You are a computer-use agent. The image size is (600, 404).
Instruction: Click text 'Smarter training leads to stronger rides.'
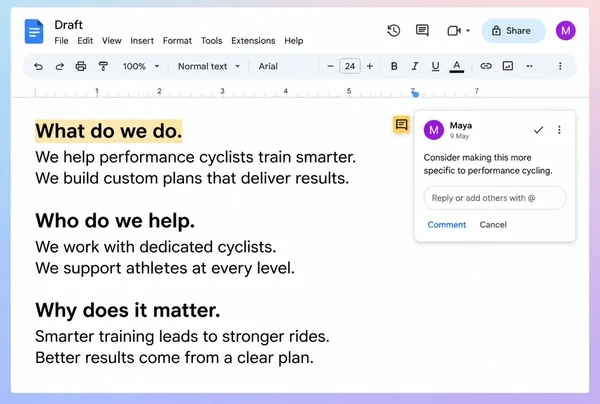click(x=182, y=337)
